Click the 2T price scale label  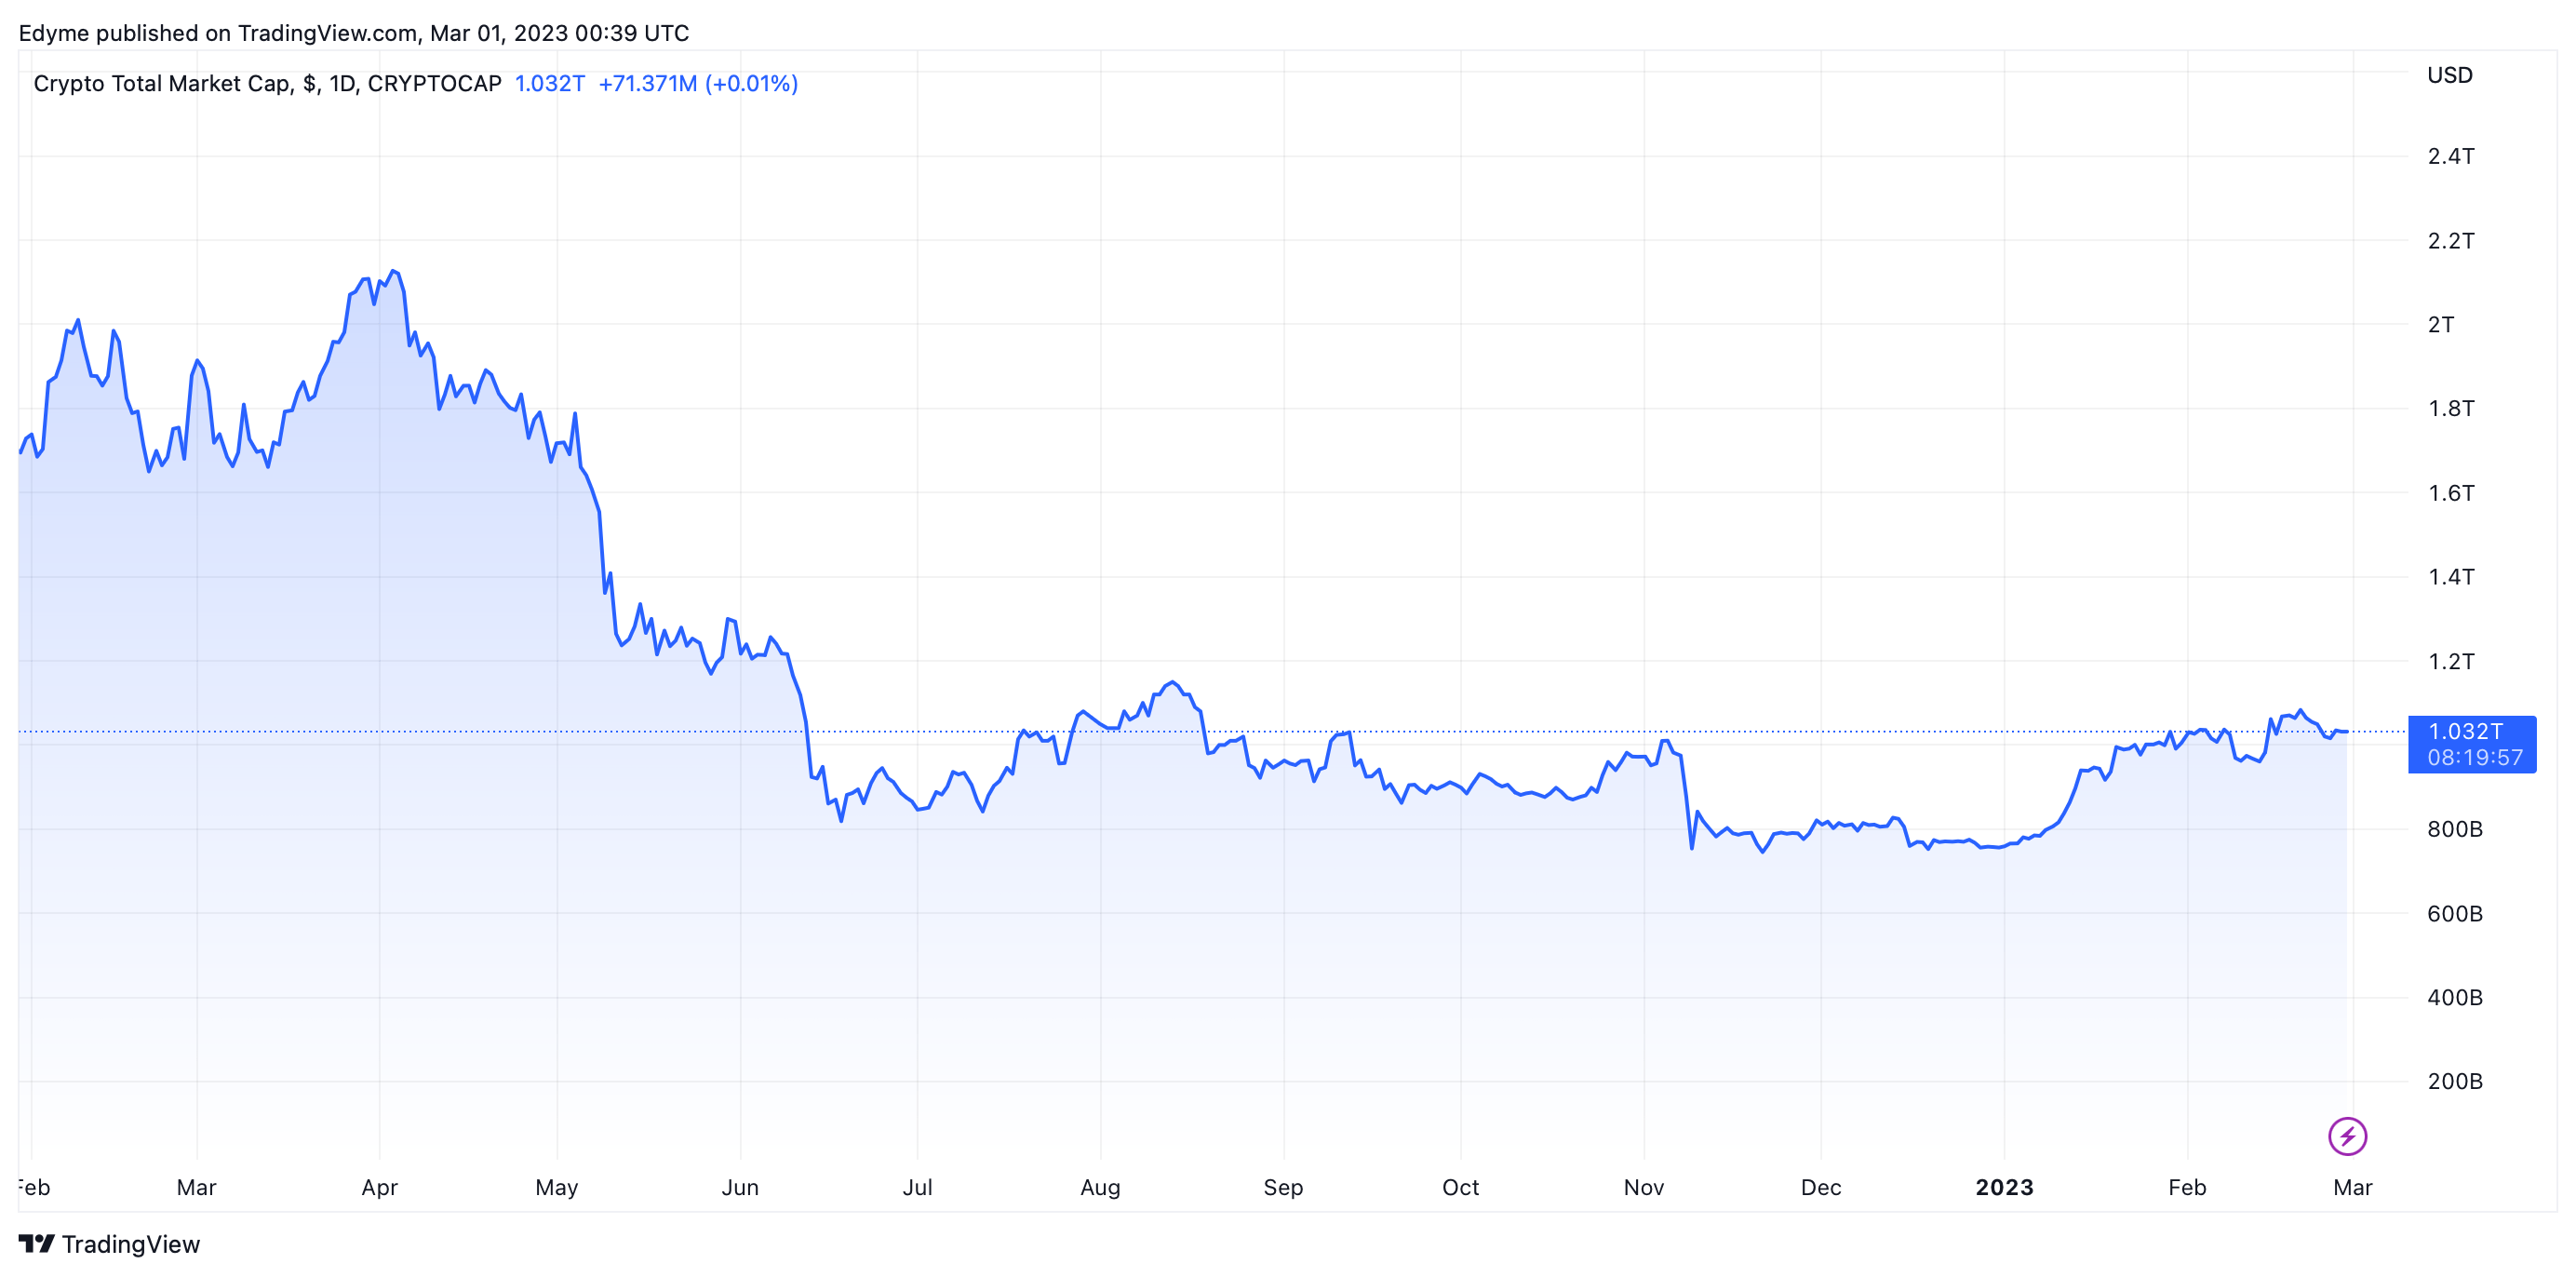coord(2440,324)
